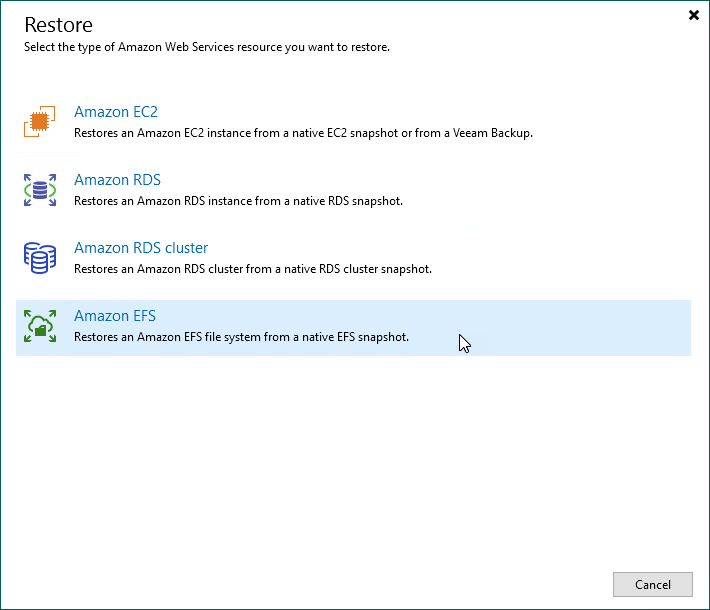Open the Amazon EC2 restore option
Image resolution: width=710 pixels, height=610 pixels.
(x=116, y=112)
